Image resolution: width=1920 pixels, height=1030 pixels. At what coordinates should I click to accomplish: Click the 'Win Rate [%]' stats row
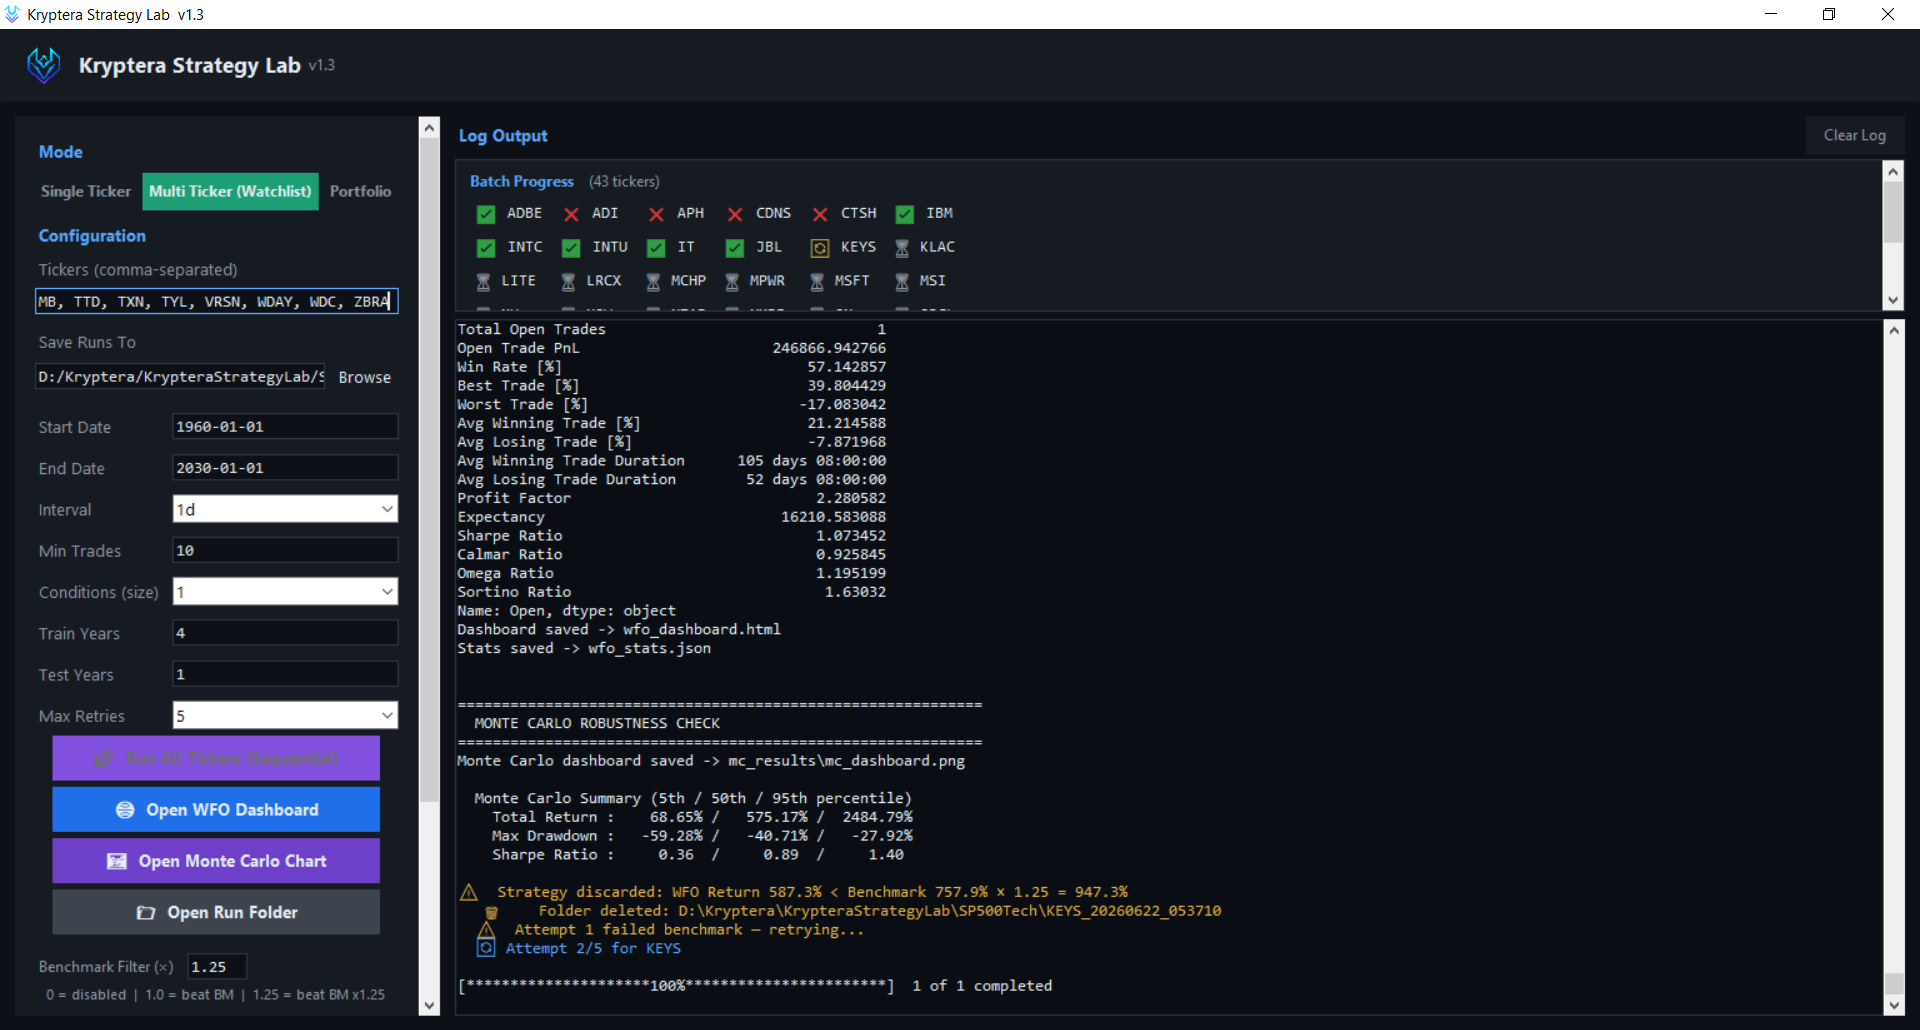pos(671,367)
